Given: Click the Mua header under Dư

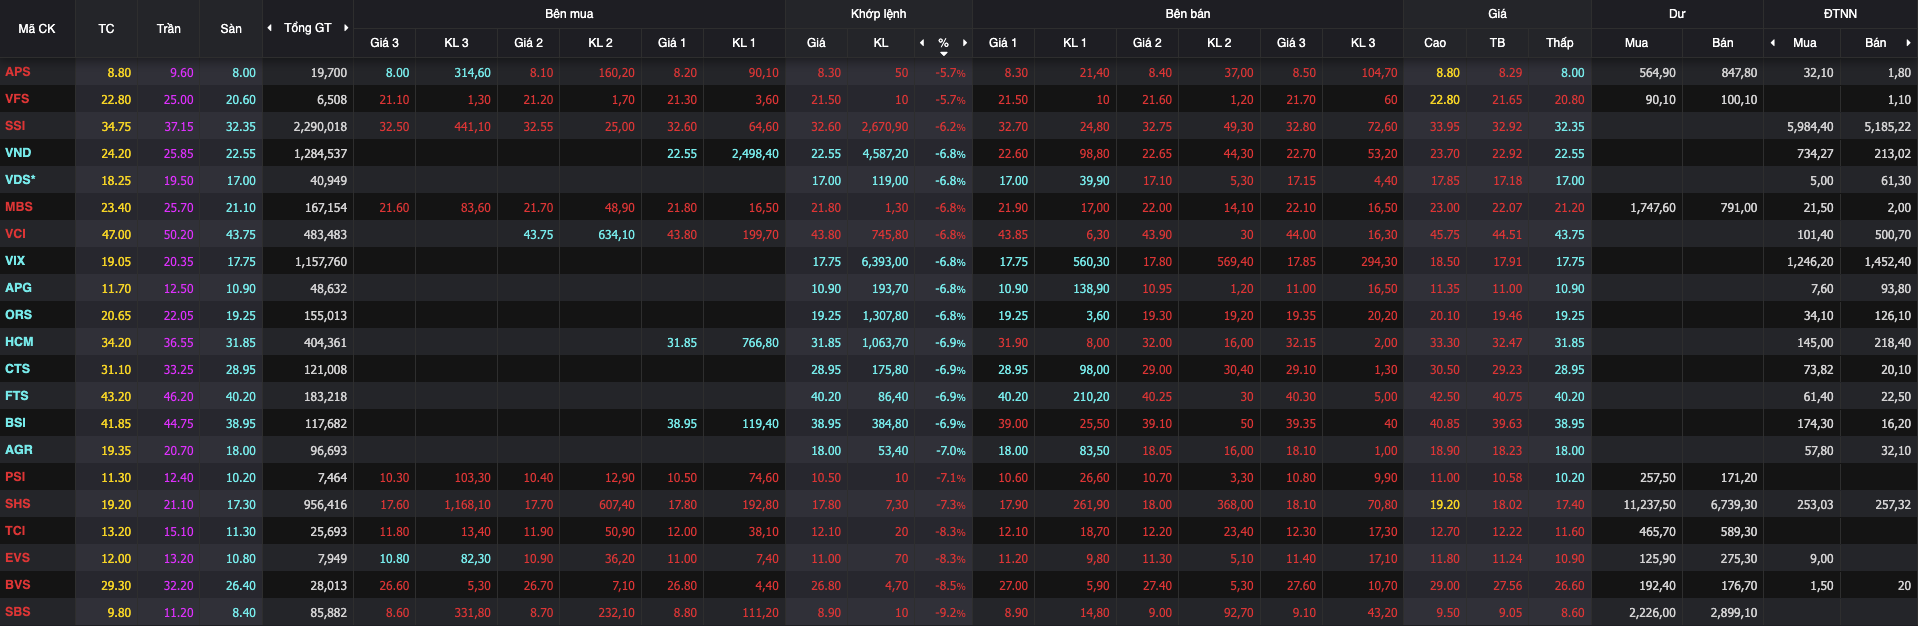Looking at the screenshot, I should point(1636,43).
